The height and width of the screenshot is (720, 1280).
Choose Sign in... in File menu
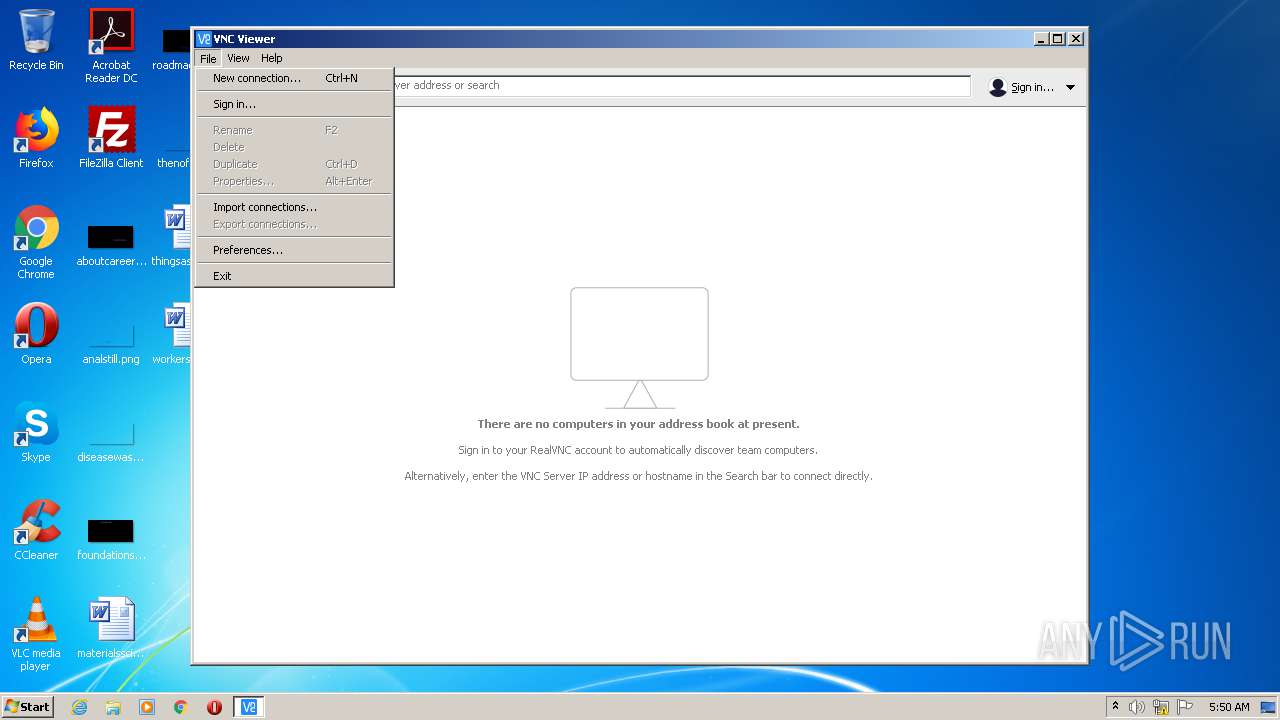point(294,104)
